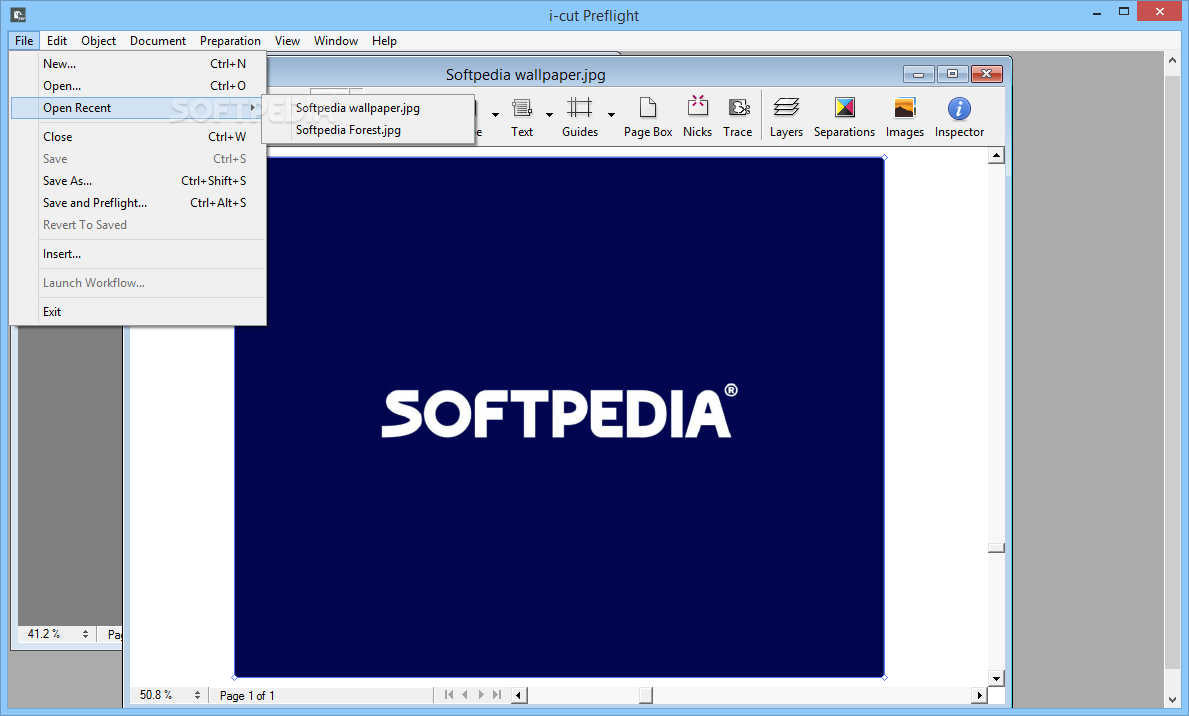
Task: Open the Layers panel
Action: tap(786, 117)
